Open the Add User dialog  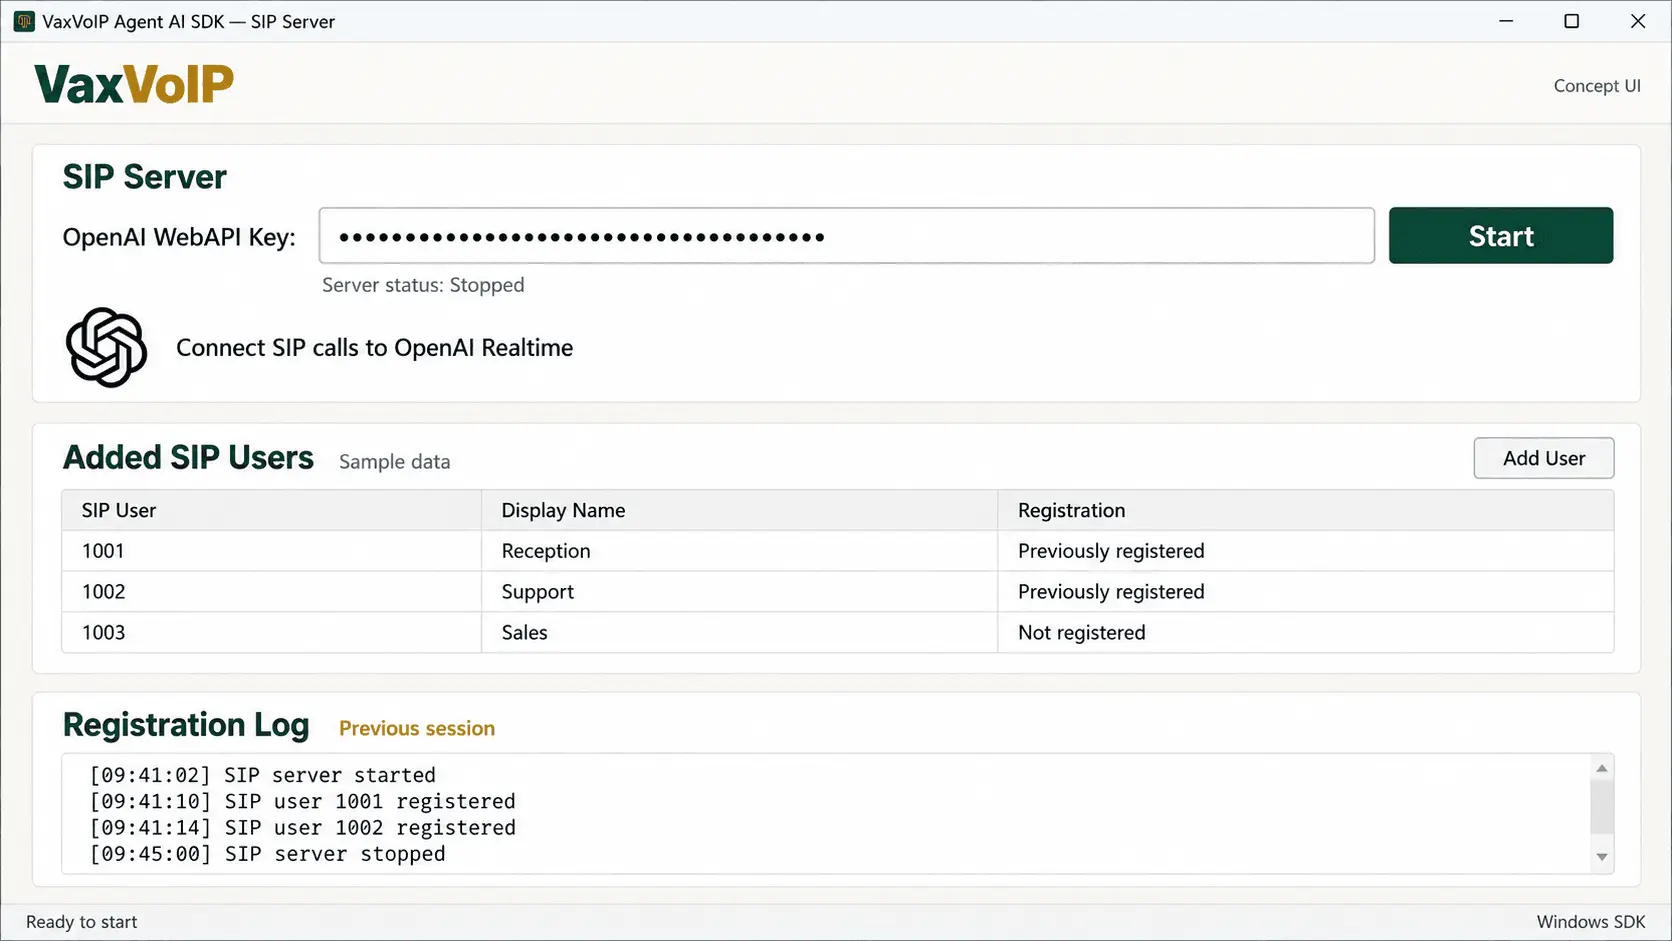pos(1543,458)
